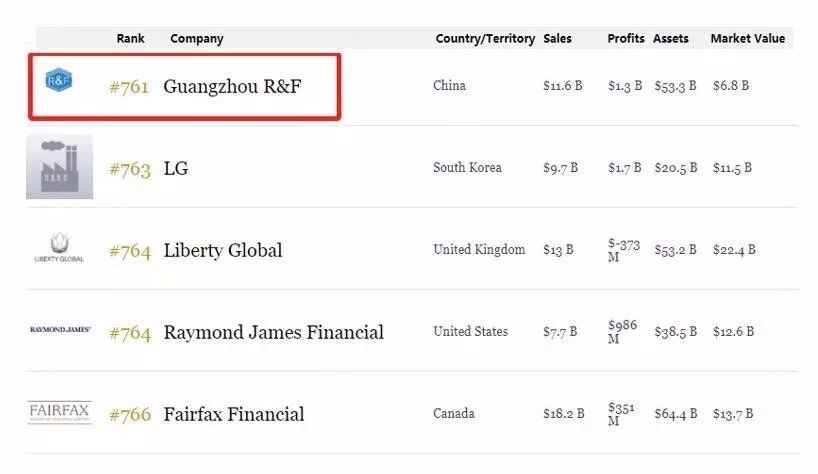The width and height of the screenshot is (818, 474).
Task: Click the Raymond James logo
Action: click(x=60, y=330)
